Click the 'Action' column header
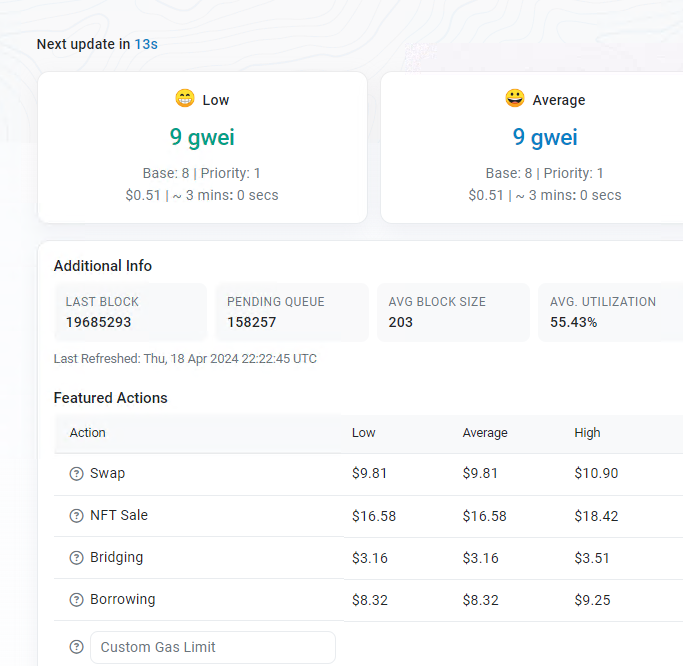The width and height of the screenshot is (683, 666). coord(88,433)
